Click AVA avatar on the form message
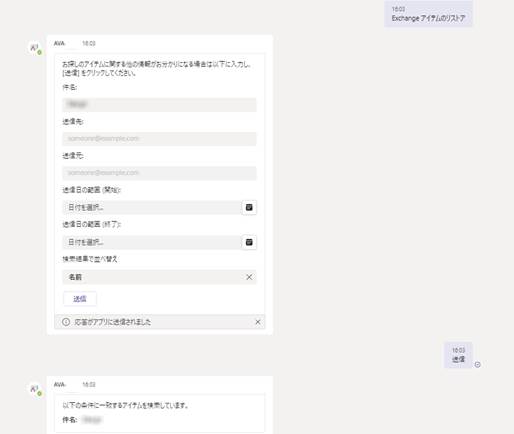The width and height of the screenshot is (514, 434). point(35,49)
